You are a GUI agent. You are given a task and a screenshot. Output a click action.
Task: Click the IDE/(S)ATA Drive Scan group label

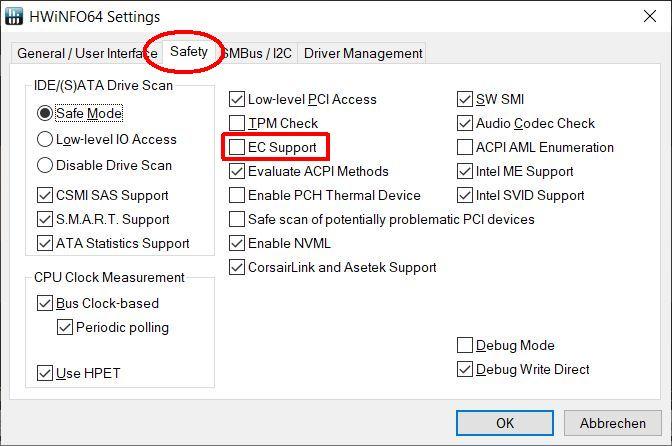click(103, 85)
